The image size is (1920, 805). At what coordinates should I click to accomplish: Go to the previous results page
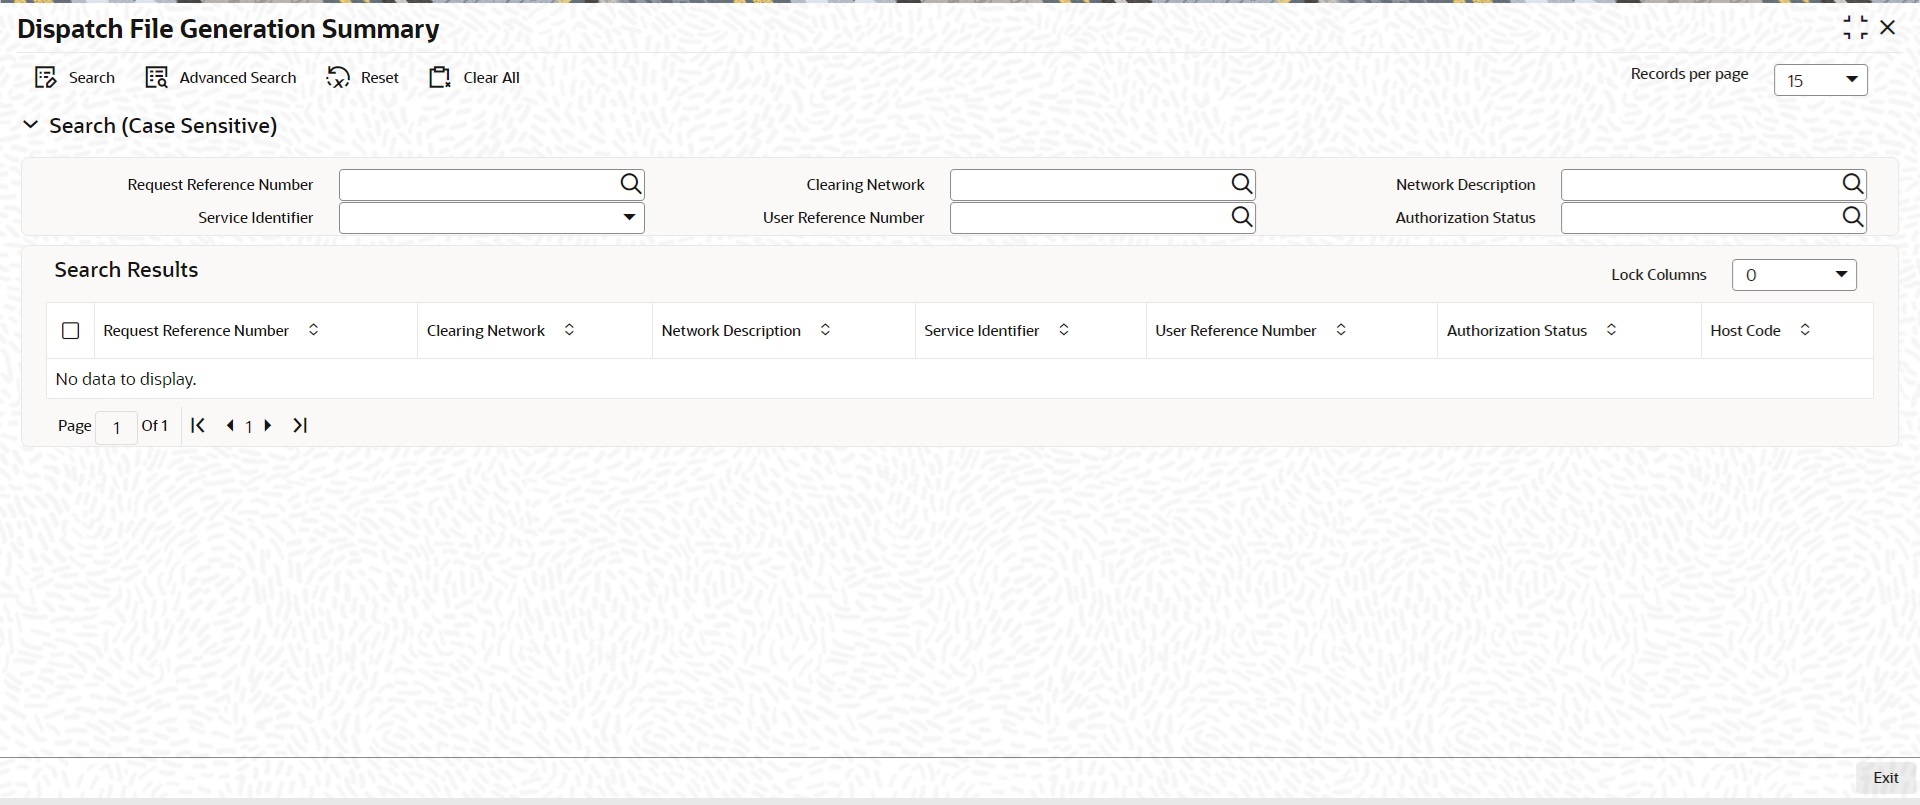(x=230, y=426)
